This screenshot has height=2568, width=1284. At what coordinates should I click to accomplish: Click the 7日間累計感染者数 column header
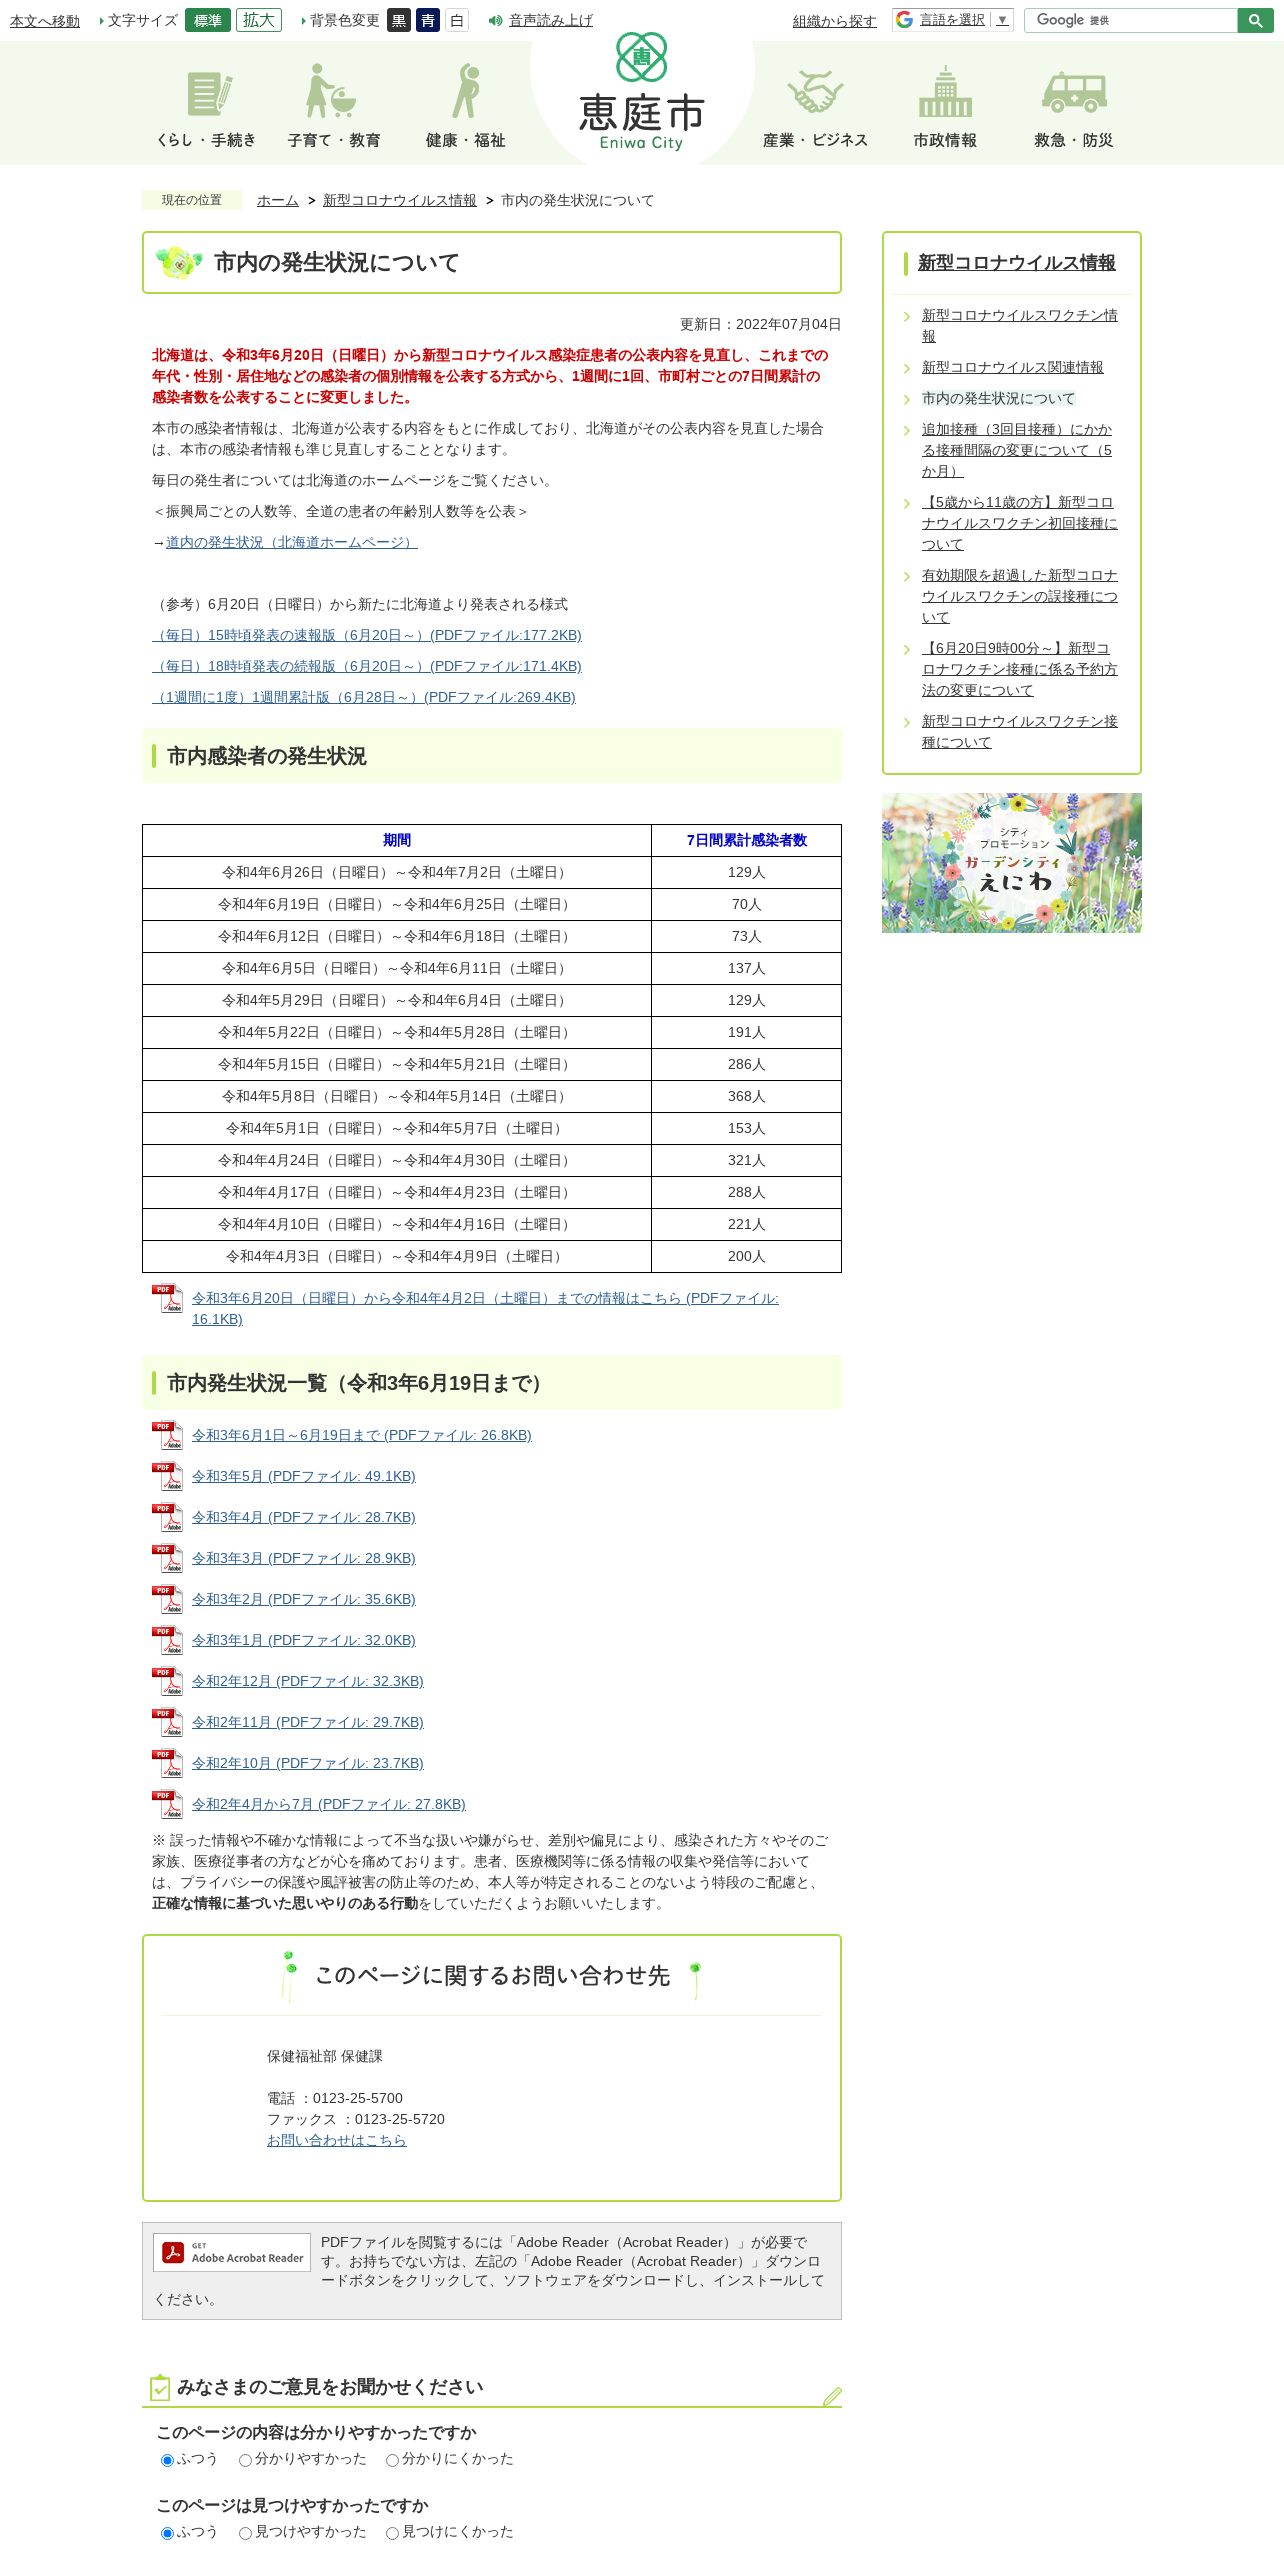coord(746,840)
